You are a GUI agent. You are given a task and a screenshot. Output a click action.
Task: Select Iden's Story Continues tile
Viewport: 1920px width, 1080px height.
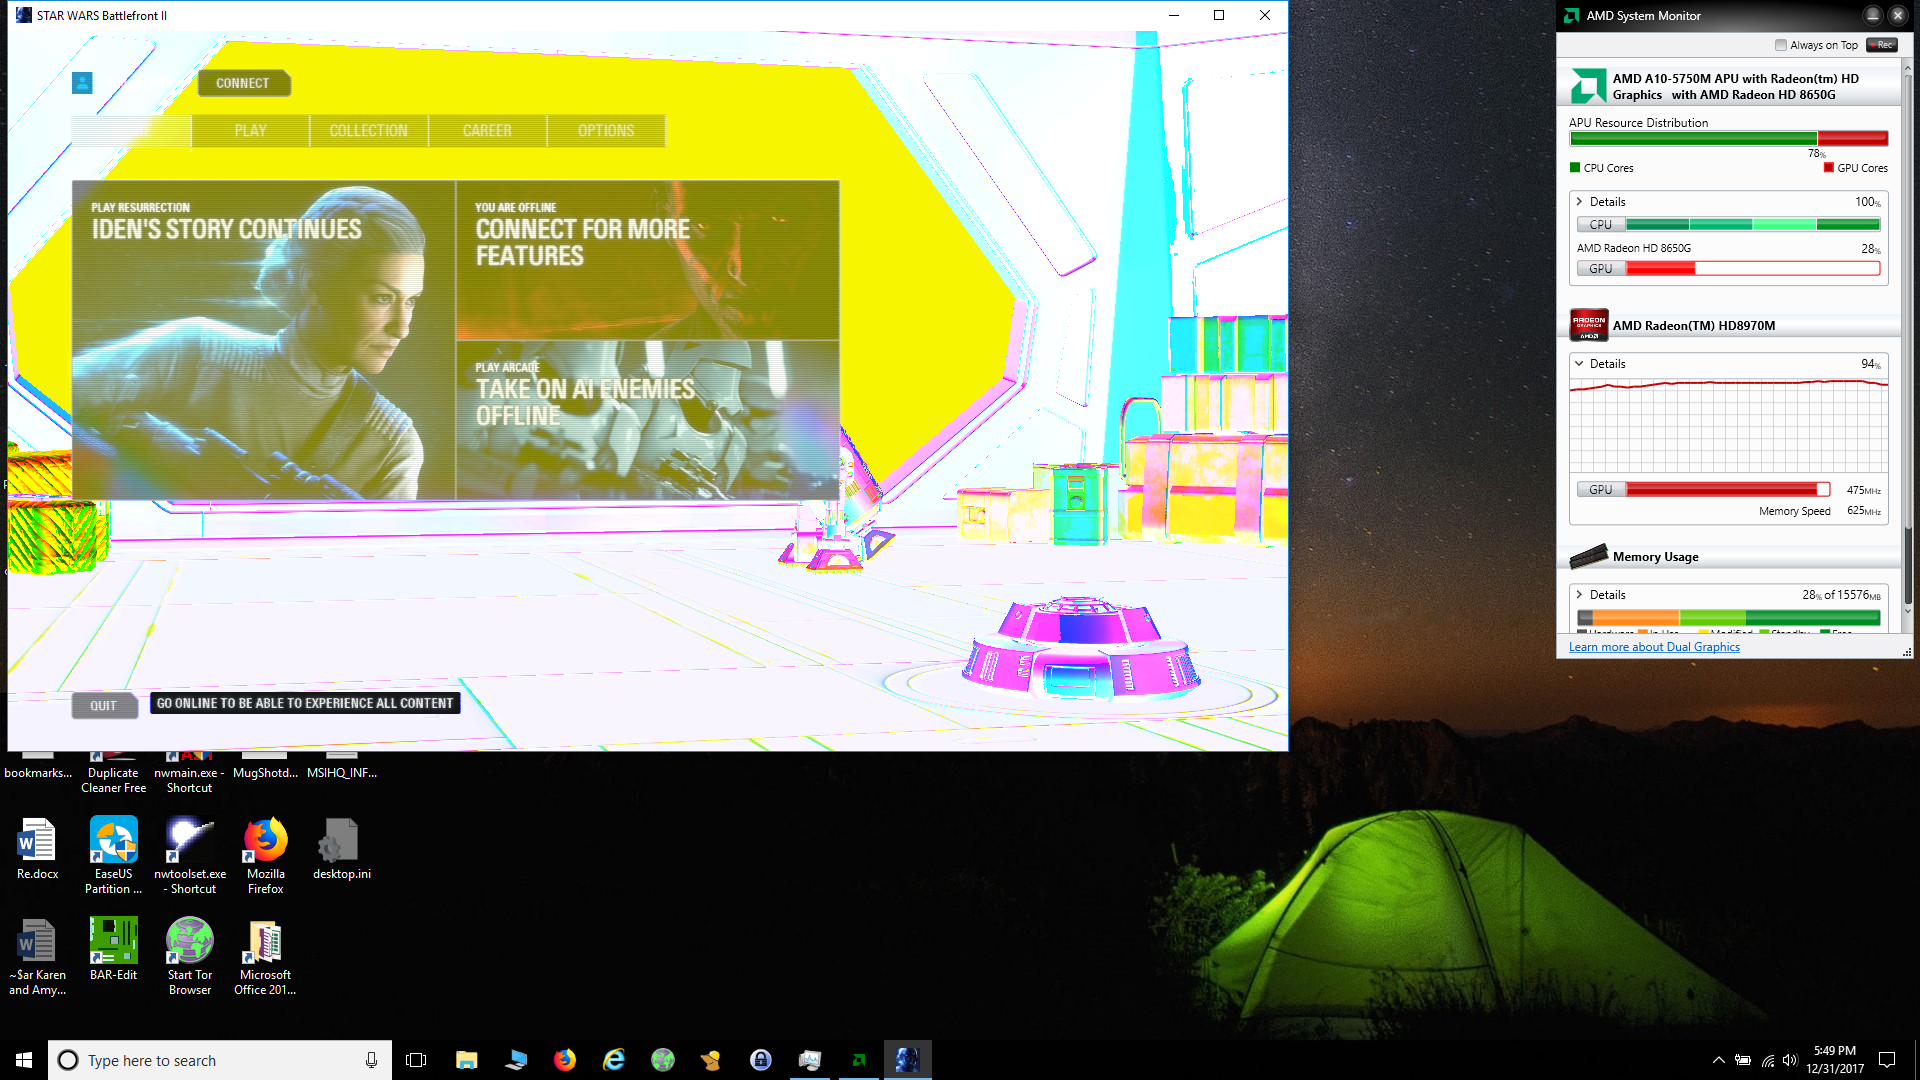pyautogui.click(x=263, y=340)
